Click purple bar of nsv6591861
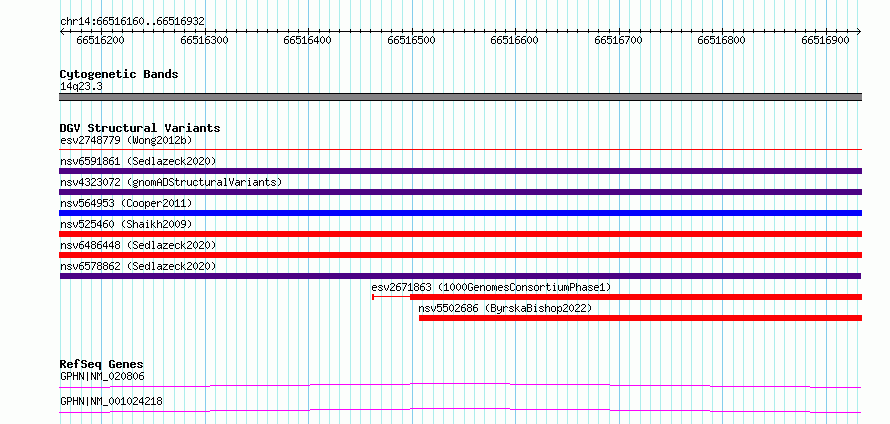Screen dimensions: 890x424 tap(461, 171)
